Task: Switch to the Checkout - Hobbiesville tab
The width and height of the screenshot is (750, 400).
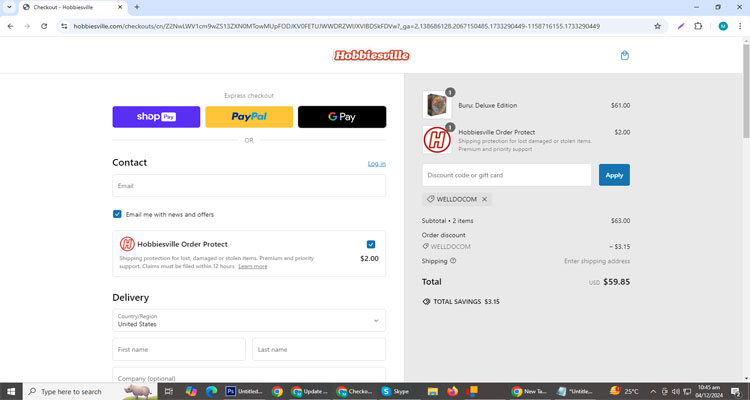Action: tap(65, 7)
